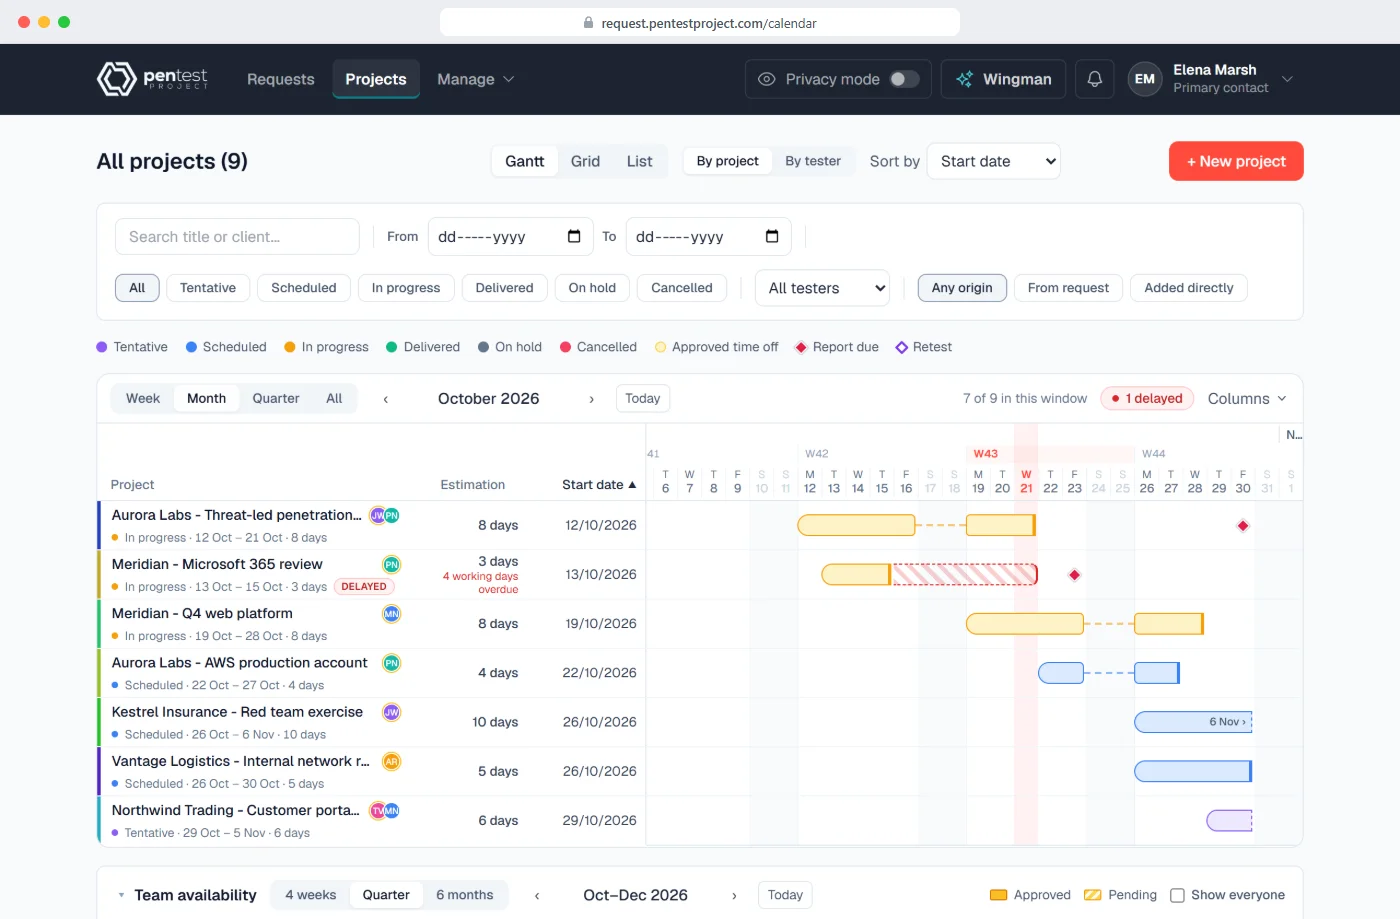Focus the Search title or client field
This screenshot has width=1400, height=919.
pyautogui.click(x=237, y=237)
